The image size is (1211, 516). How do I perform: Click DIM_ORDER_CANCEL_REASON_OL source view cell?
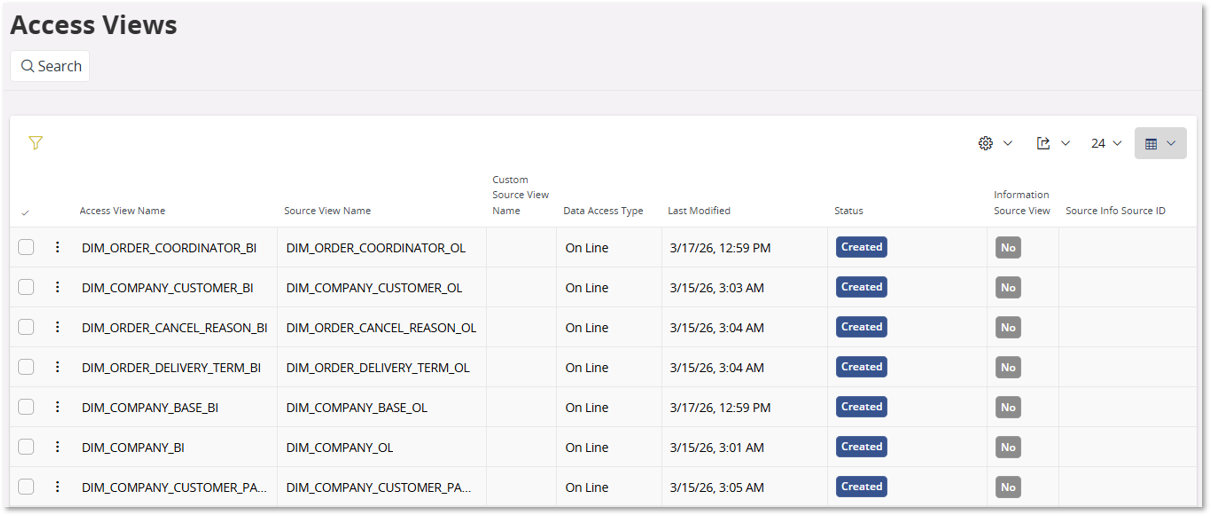(x=381, y=328)
